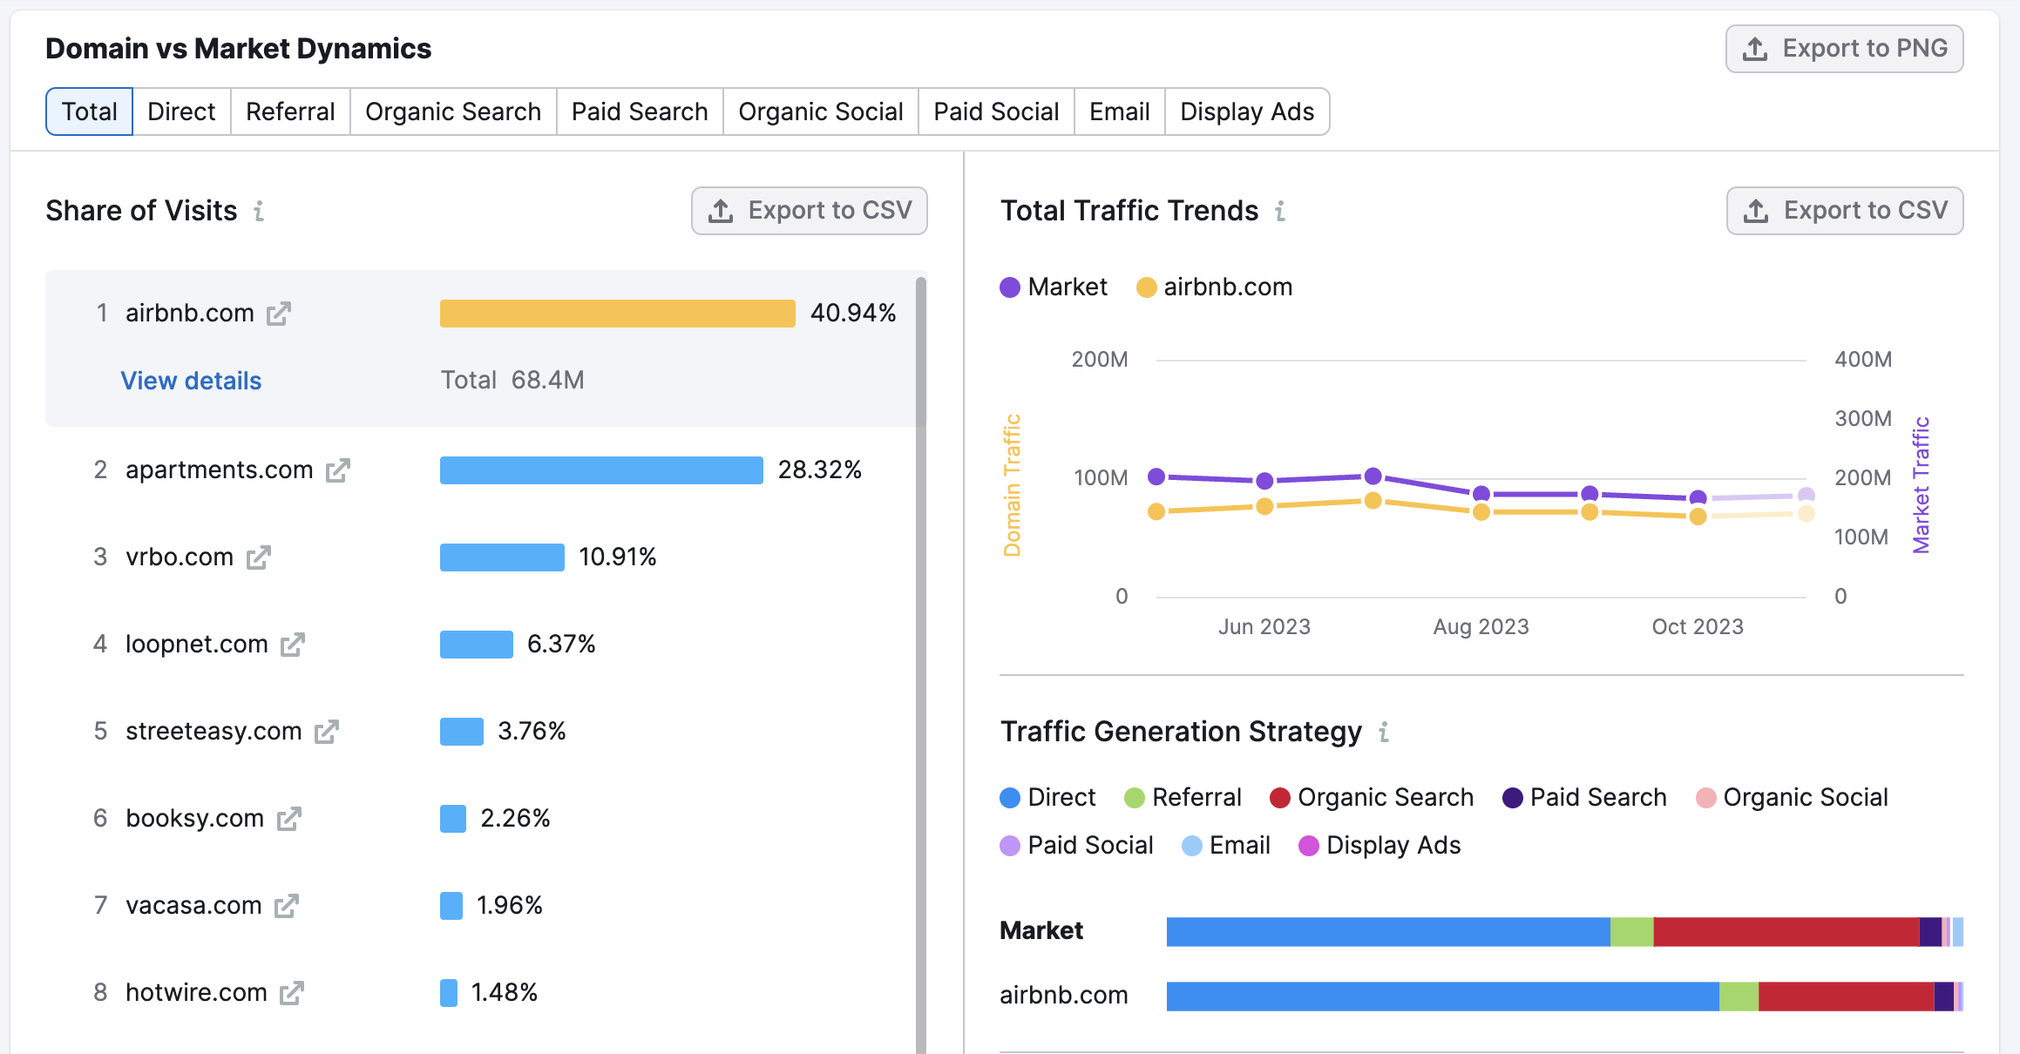The width and height of the screenshot is (2020, 1054).
Task: Click the apartments.com blue share bar
Action: coord(601,470)
